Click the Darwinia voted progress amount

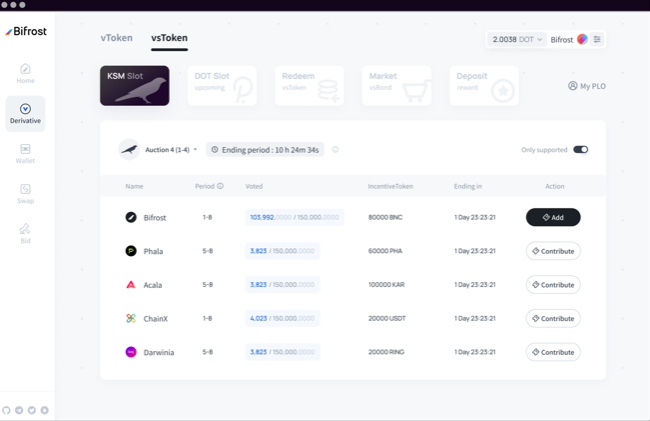(x=282, y=352)
